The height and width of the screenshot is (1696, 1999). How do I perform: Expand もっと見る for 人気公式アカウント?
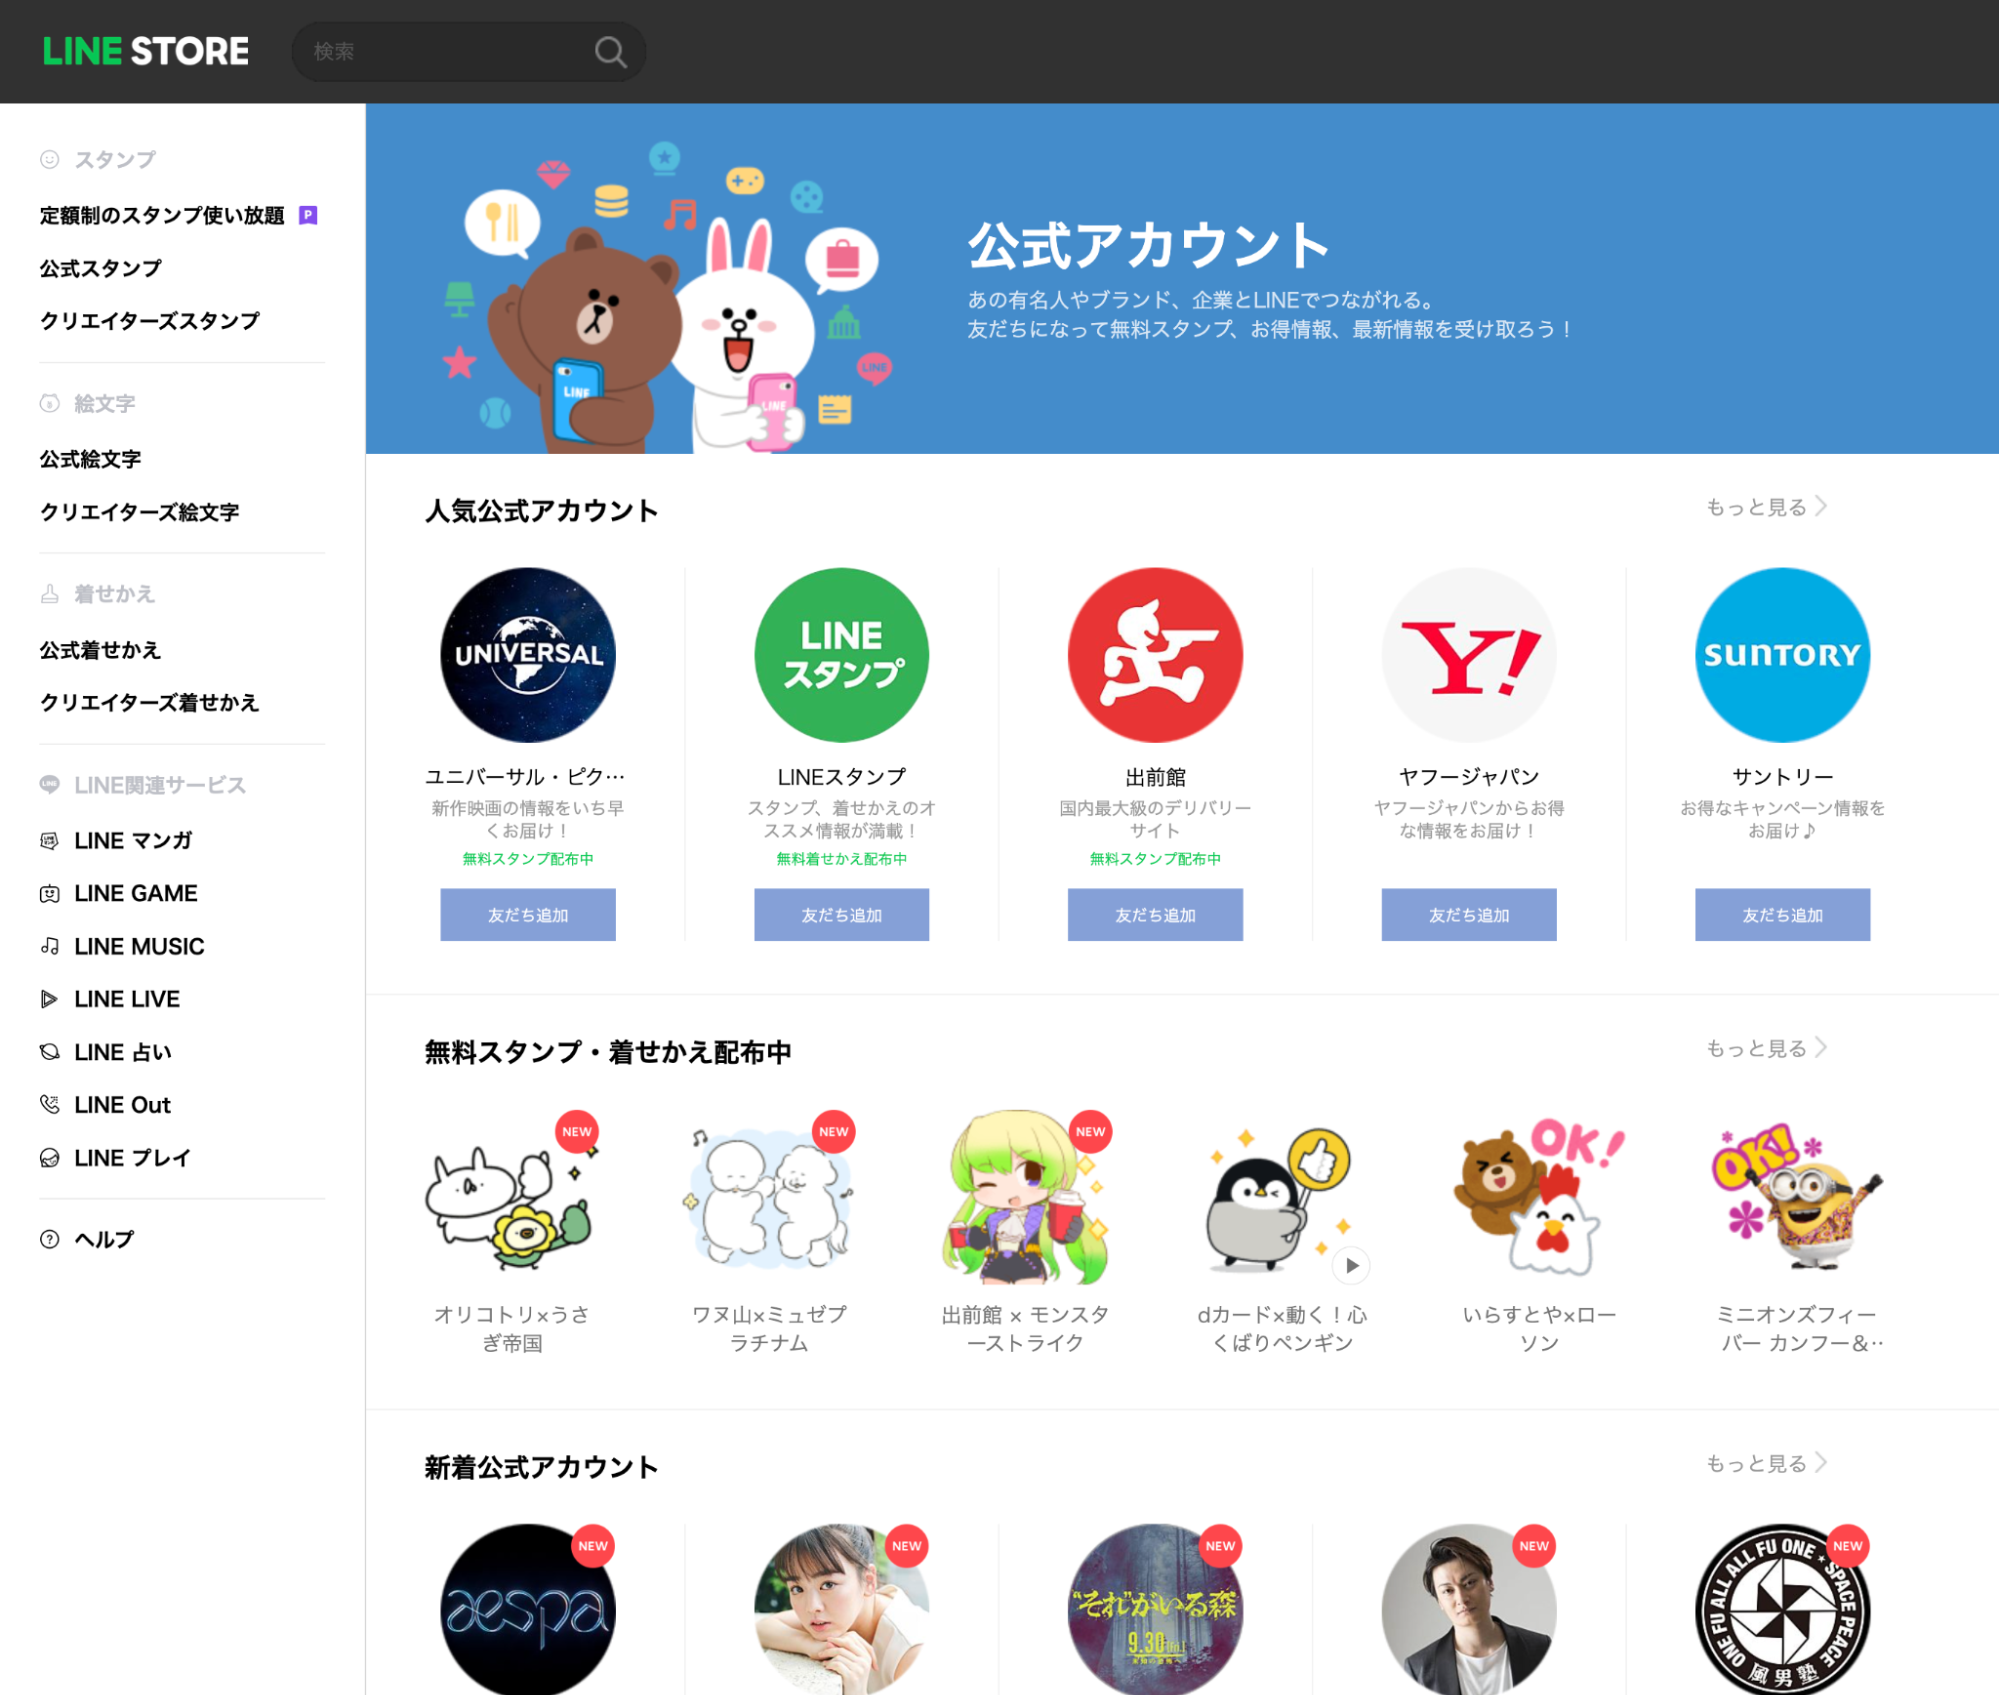(x=1765, y=507)
